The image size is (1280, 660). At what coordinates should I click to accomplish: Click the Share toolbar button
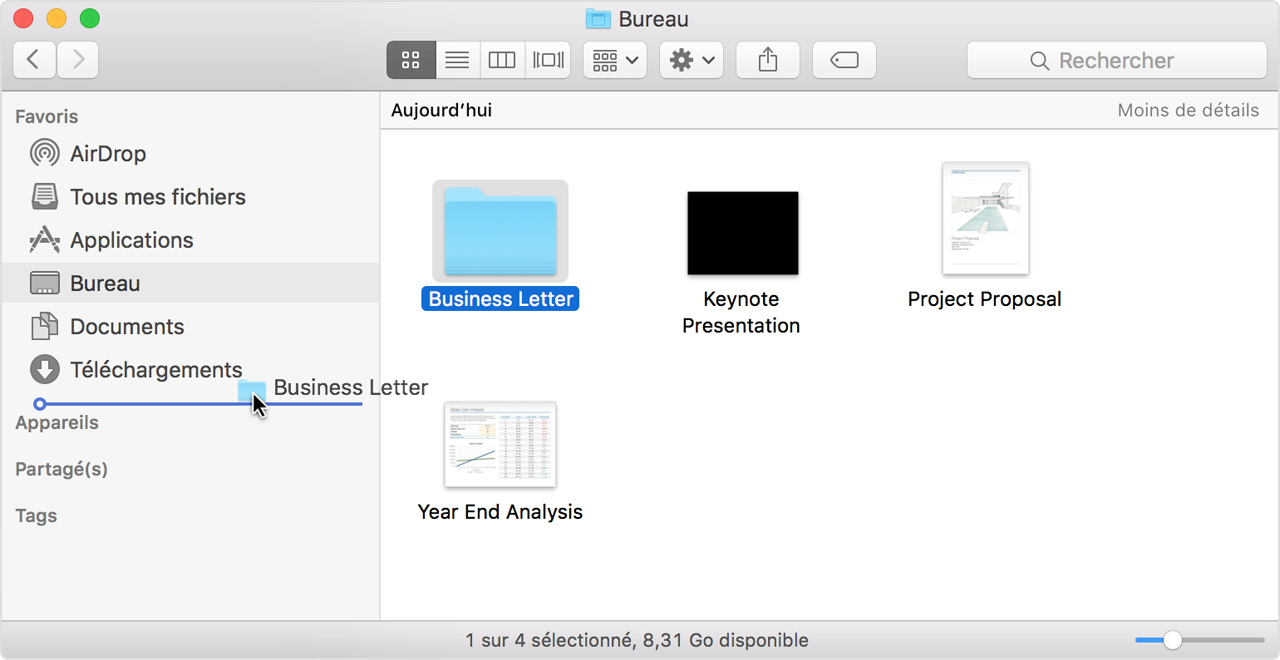coord(768,60)
